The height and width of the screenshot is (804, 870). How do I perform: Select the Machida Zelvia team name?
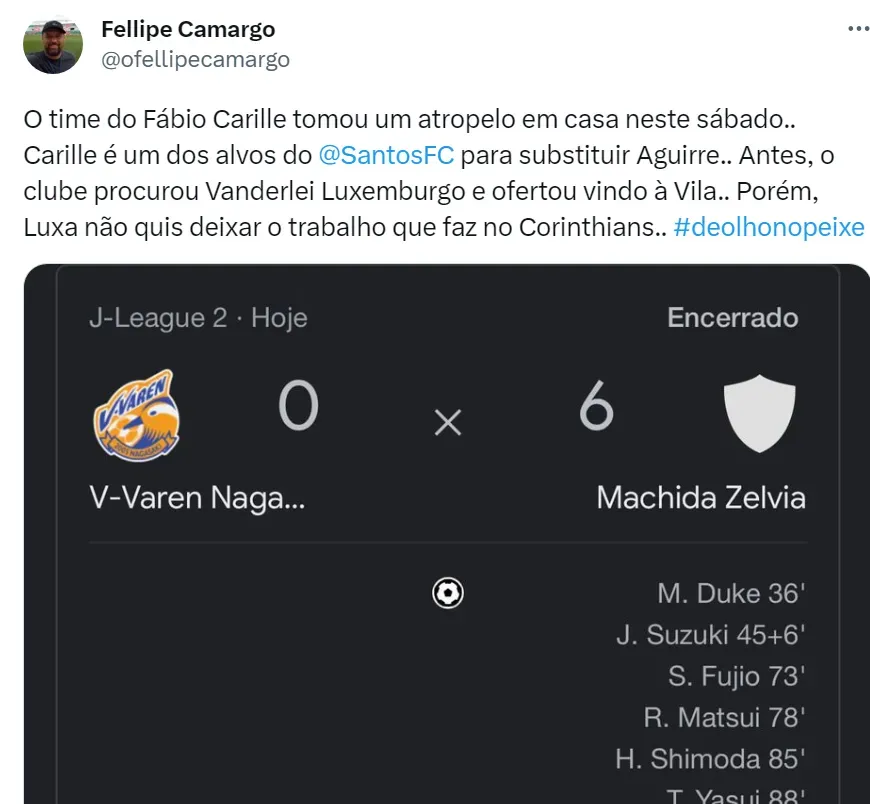[700, 497]
